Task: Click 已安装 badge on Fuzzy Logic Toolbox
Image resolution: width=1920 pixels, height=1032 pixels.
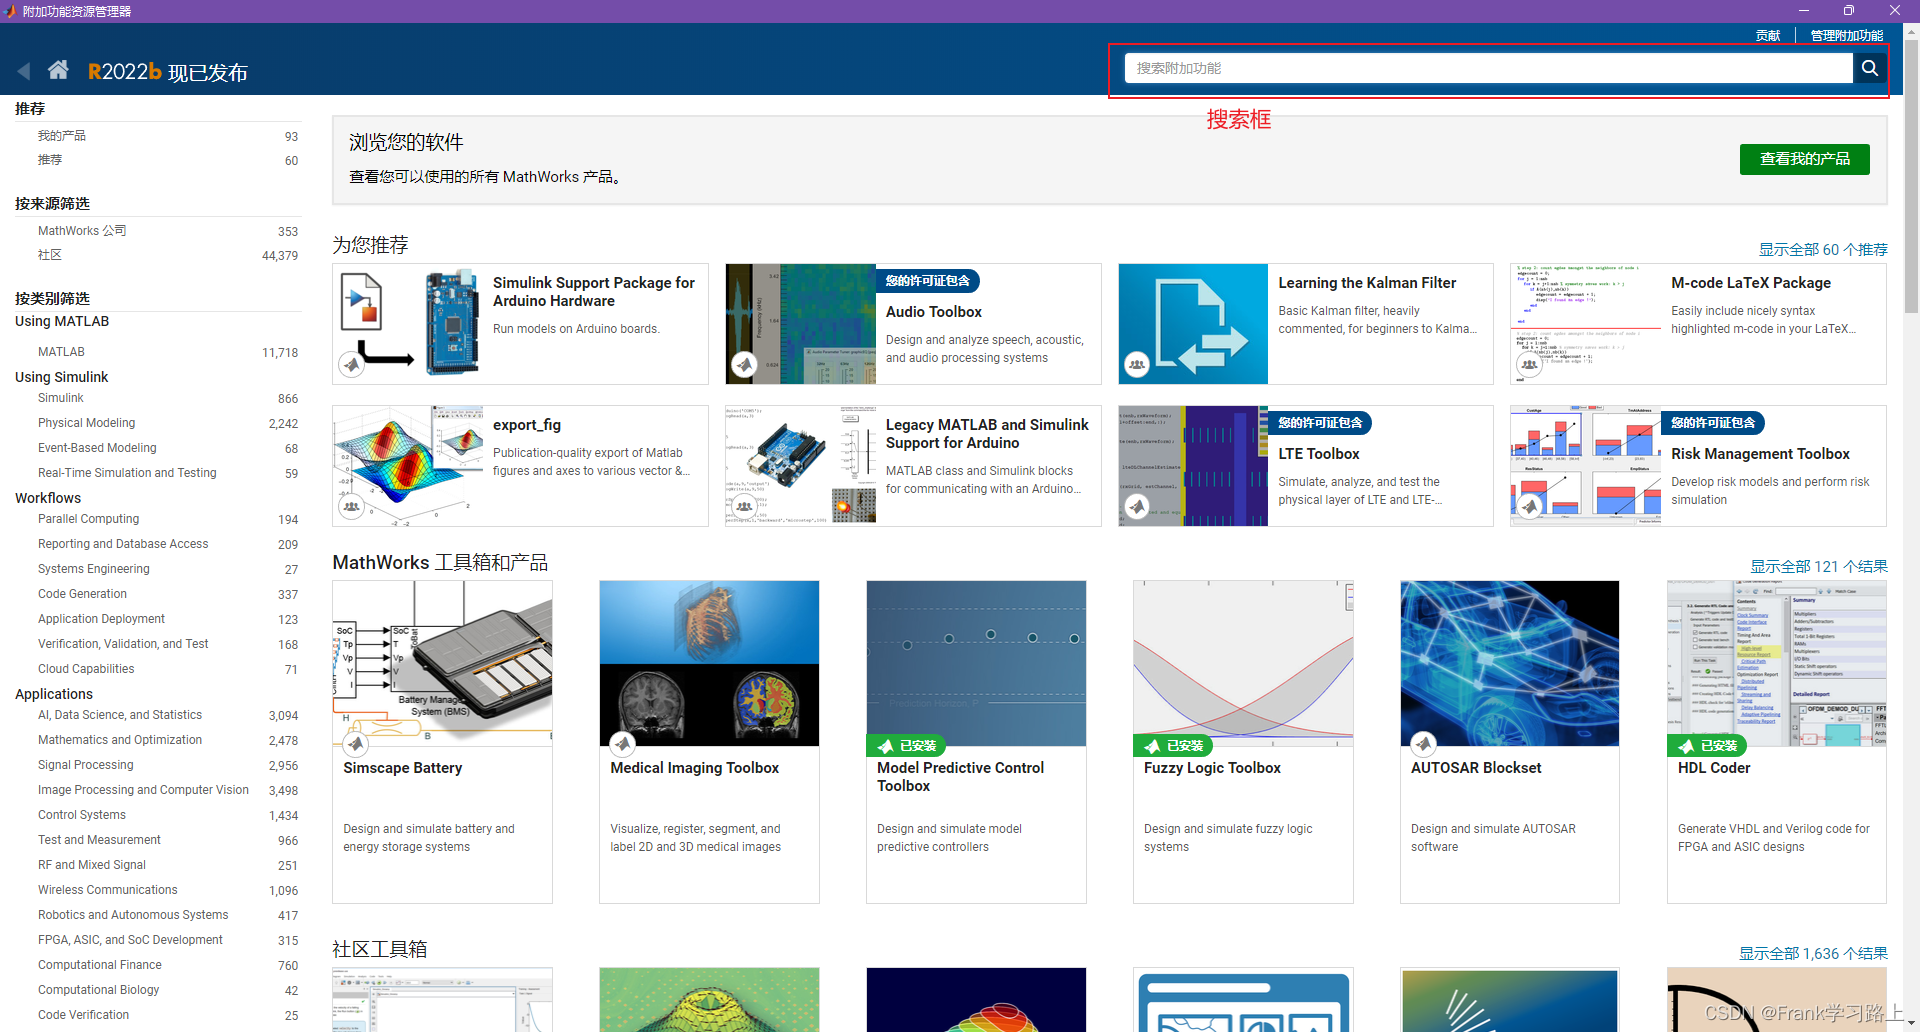Action: click(x=1173, y=746)
